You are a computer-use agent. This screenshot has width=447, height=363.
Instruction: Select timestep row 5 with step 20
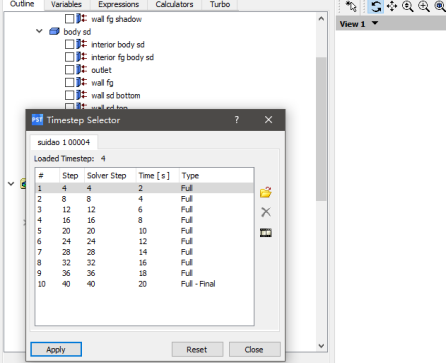[144, 231]
